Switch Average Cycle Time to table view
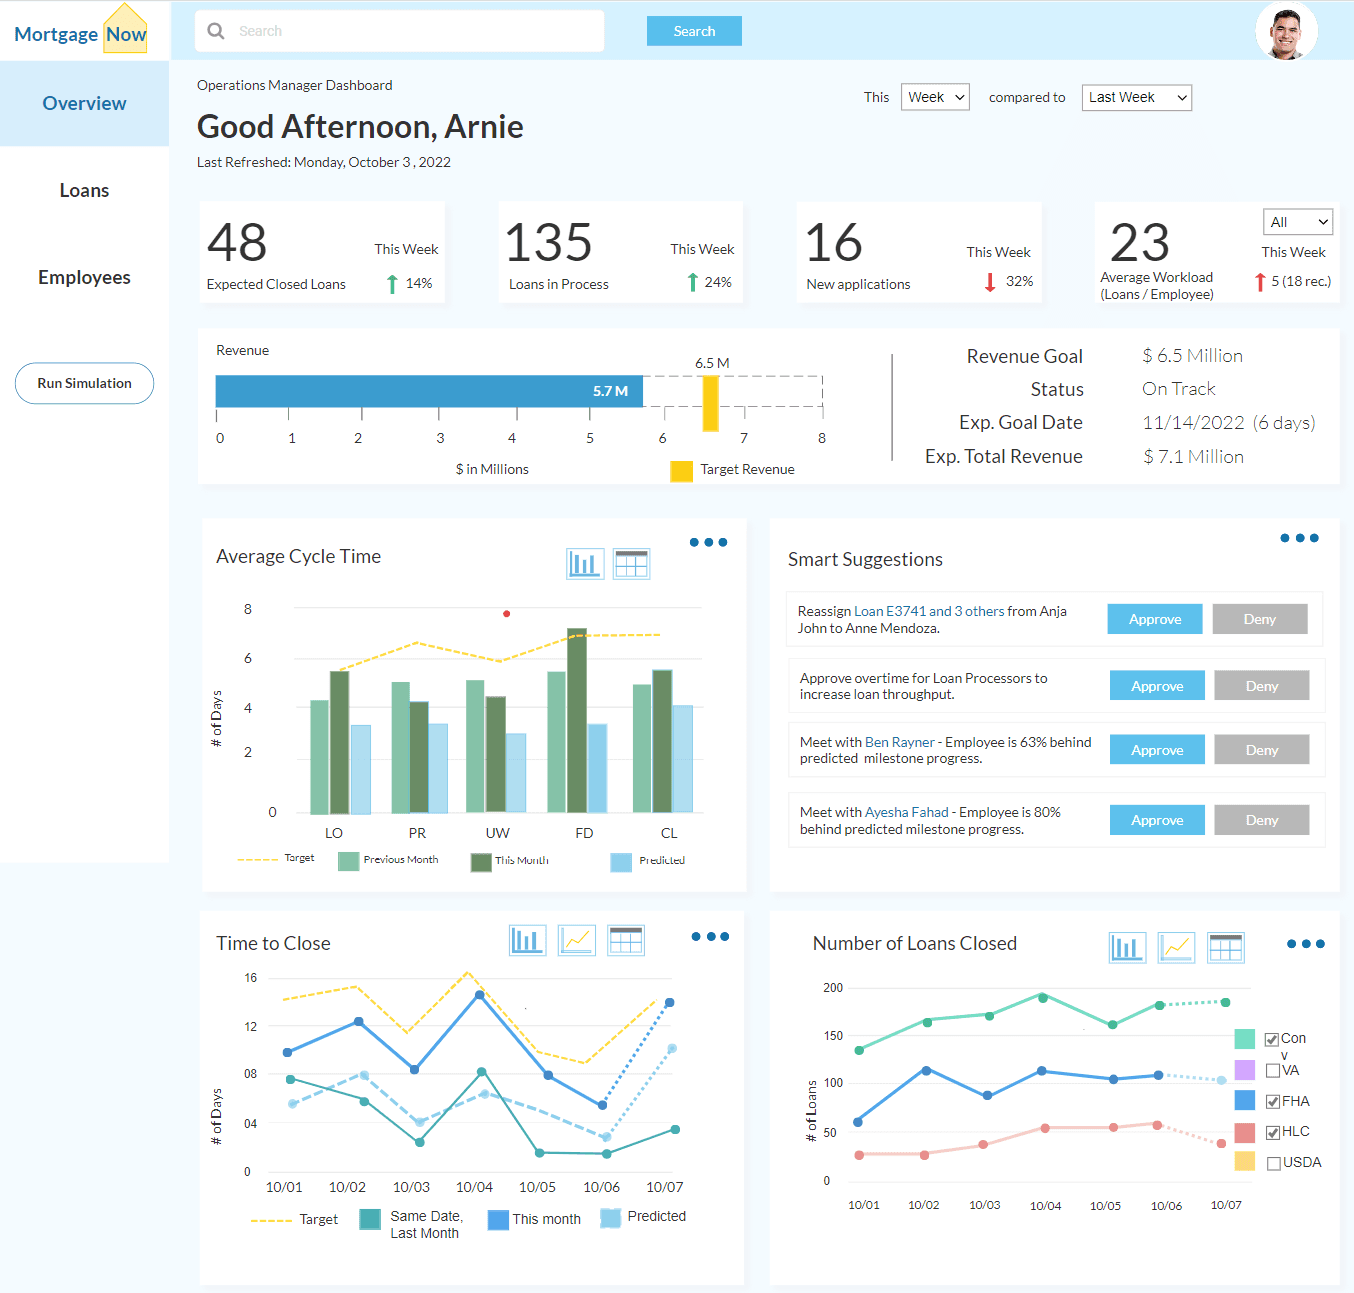The width and height of the screenshot is (1354, 1293). pyautogui.click(x=631, y=564)
